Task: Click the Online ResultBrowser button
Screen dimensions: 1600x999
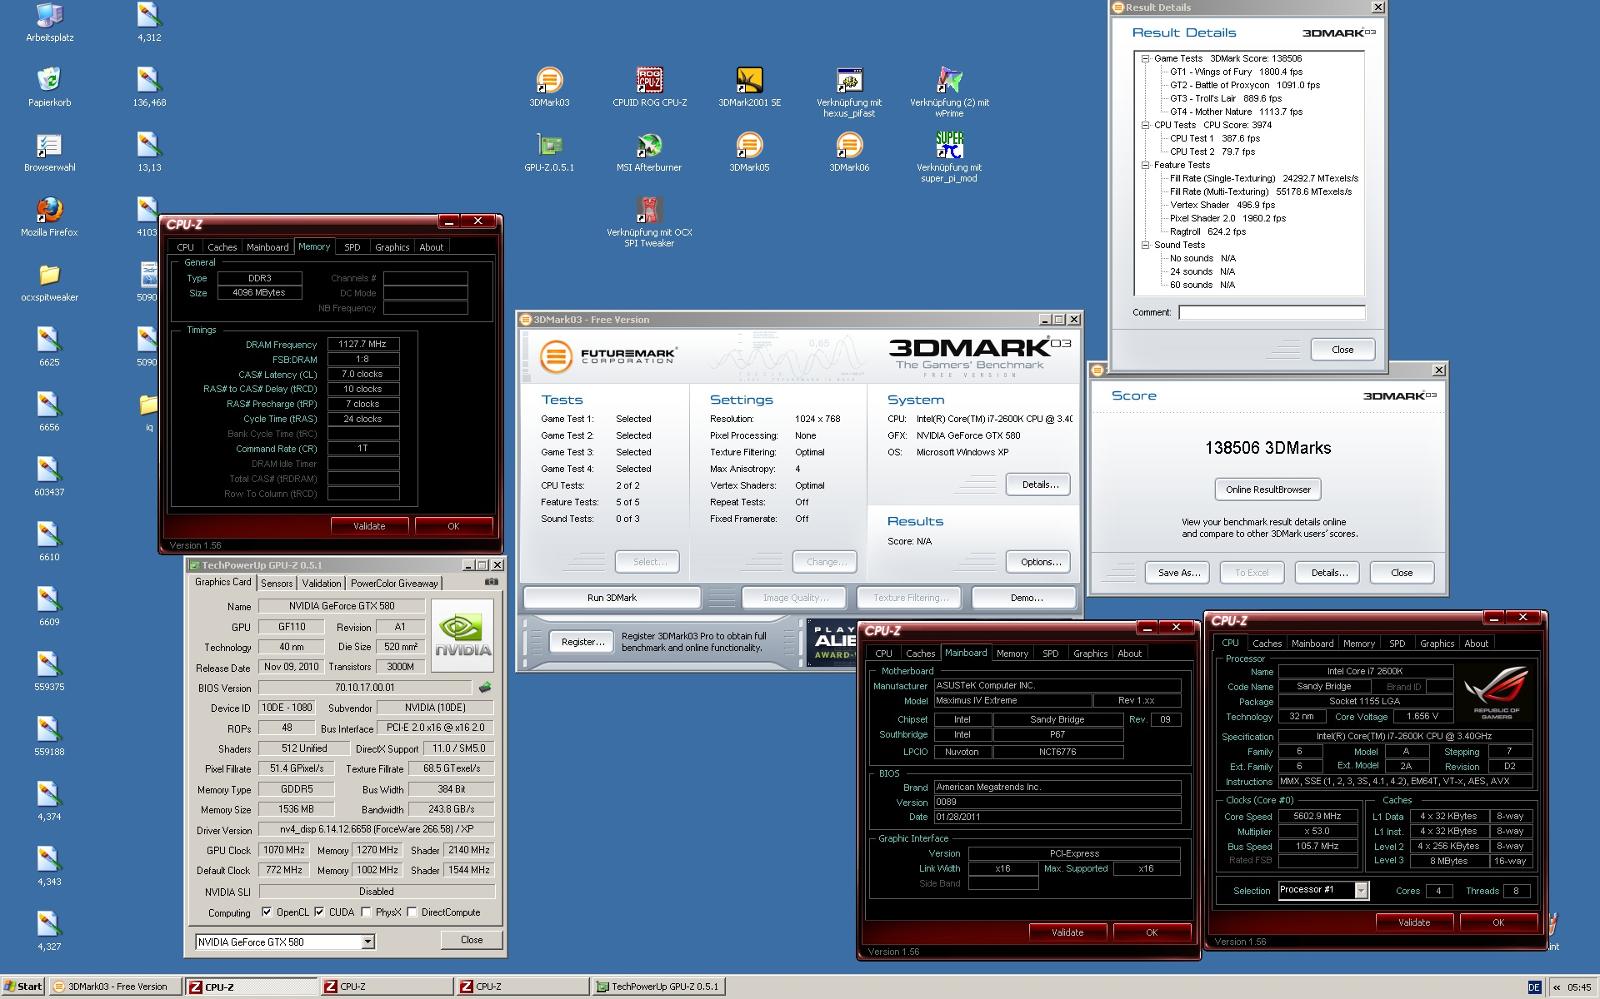Action: [x=1268, y=490]
